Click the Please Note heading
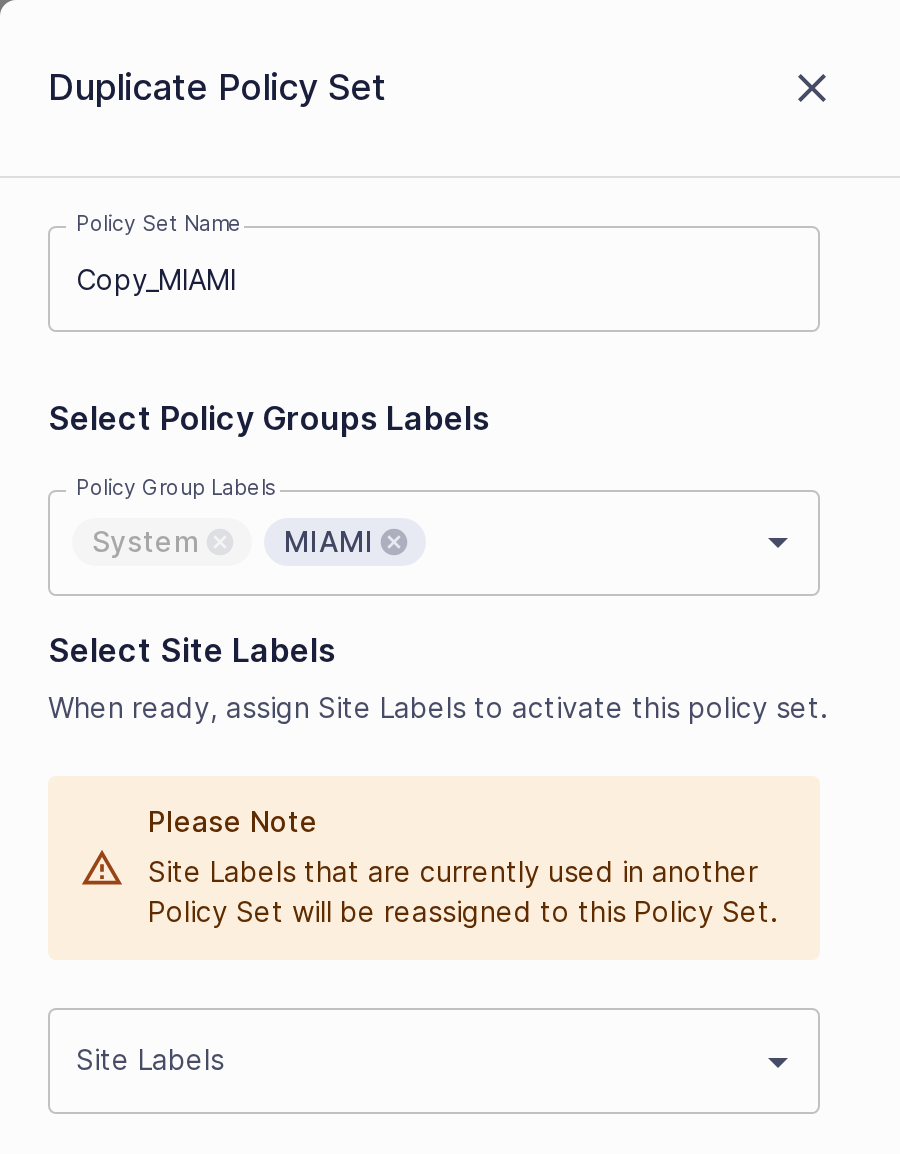 click(232, 822)
